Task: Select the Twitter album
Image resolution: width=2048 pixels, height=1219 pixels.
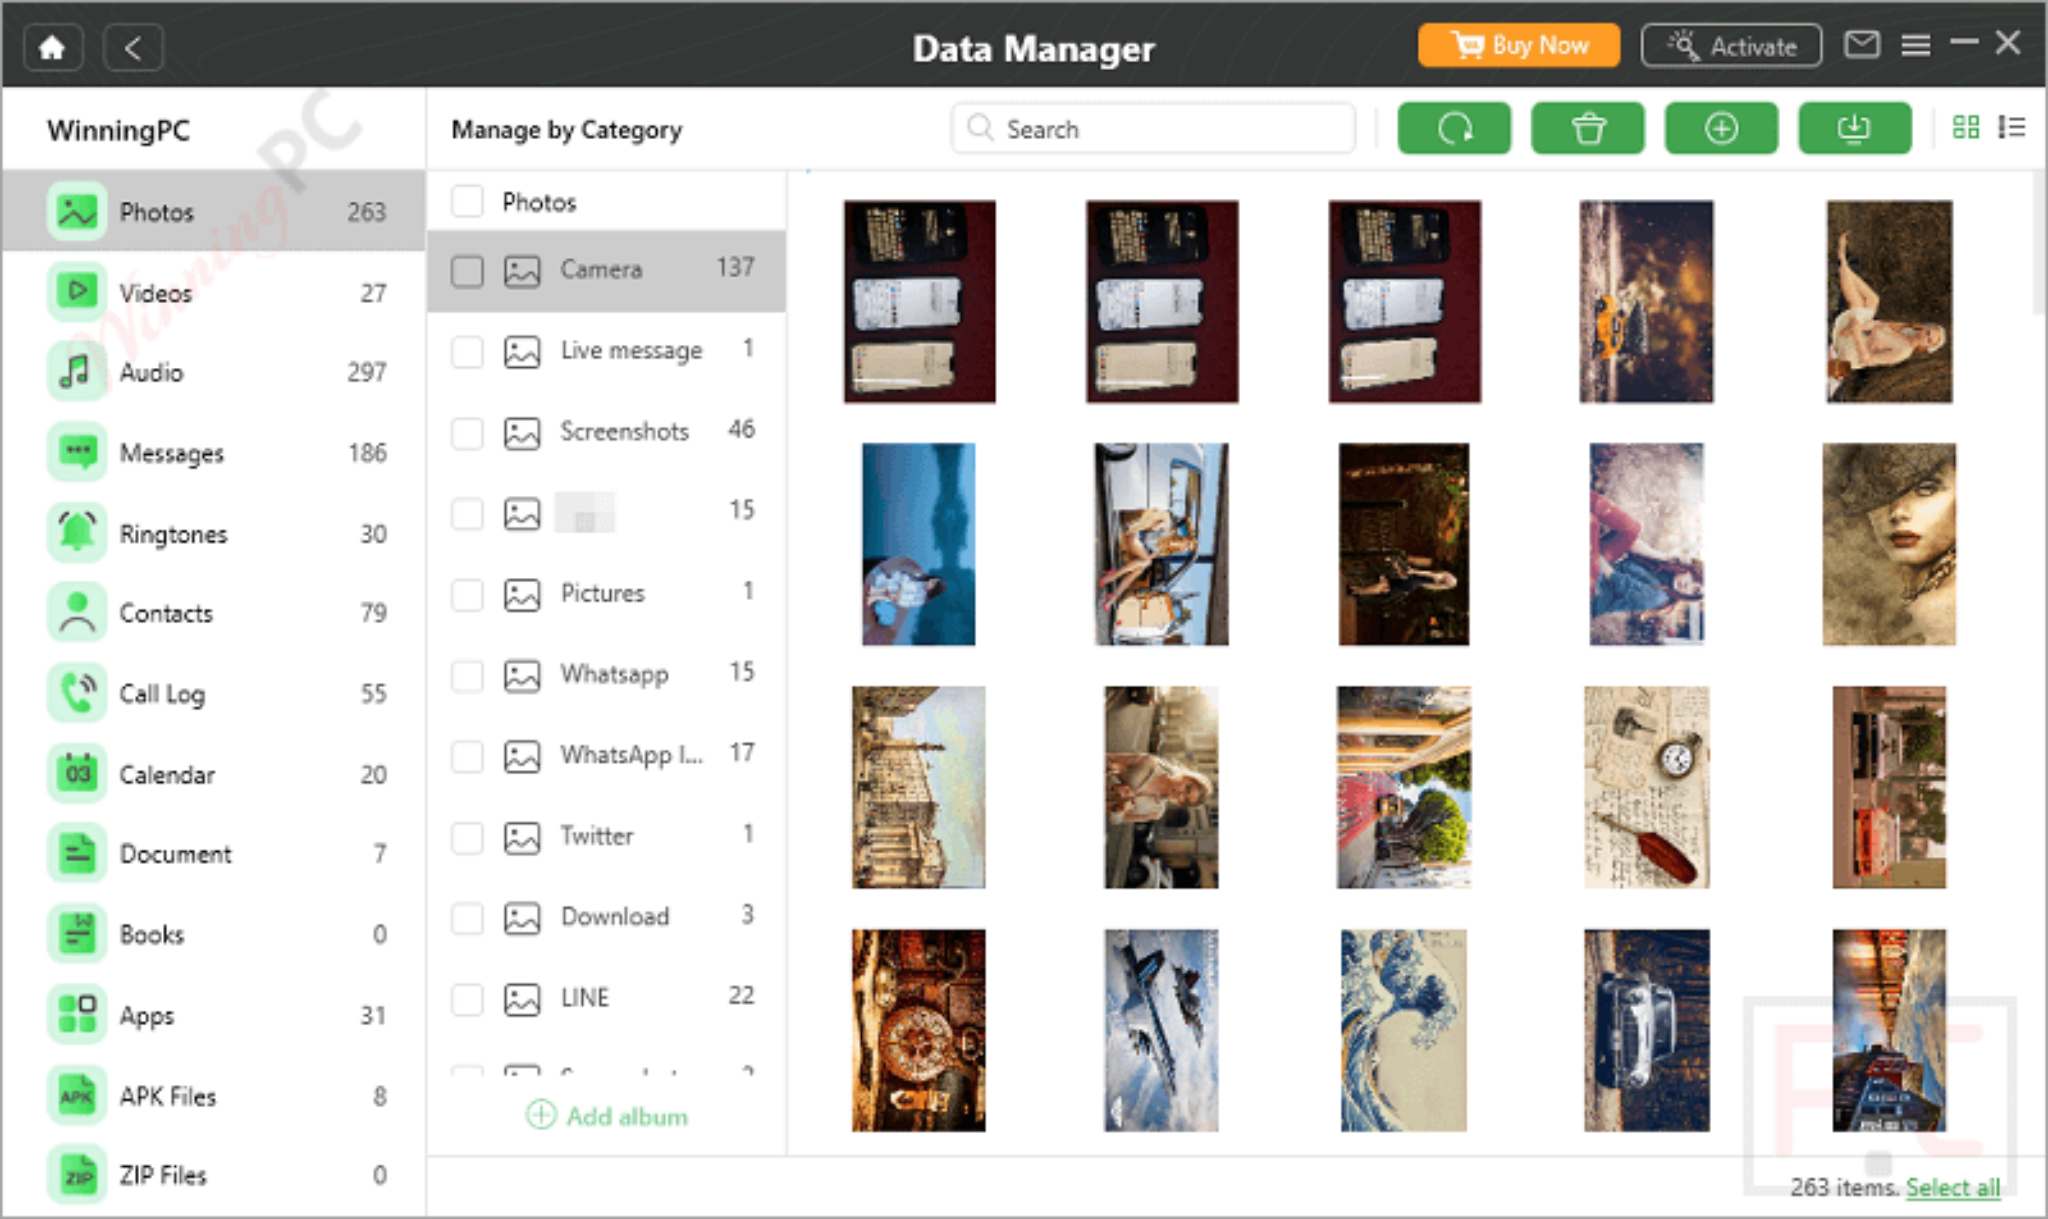Action: click(607, 836)
